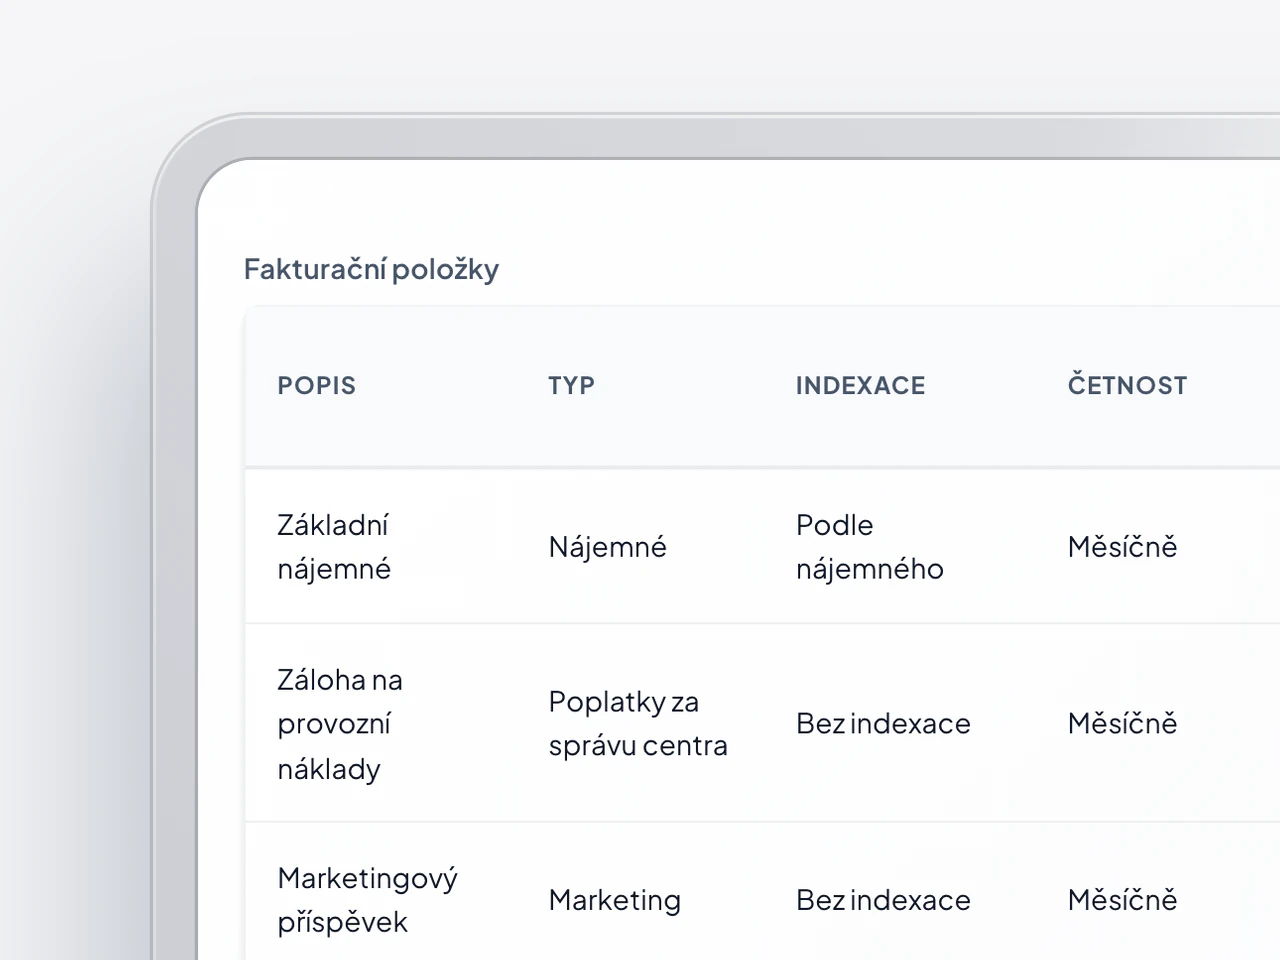Click the Podle nájemného indexation cell
Image resolution: width=1280 pixels, height=960 pixels.
tap(869, 547)
